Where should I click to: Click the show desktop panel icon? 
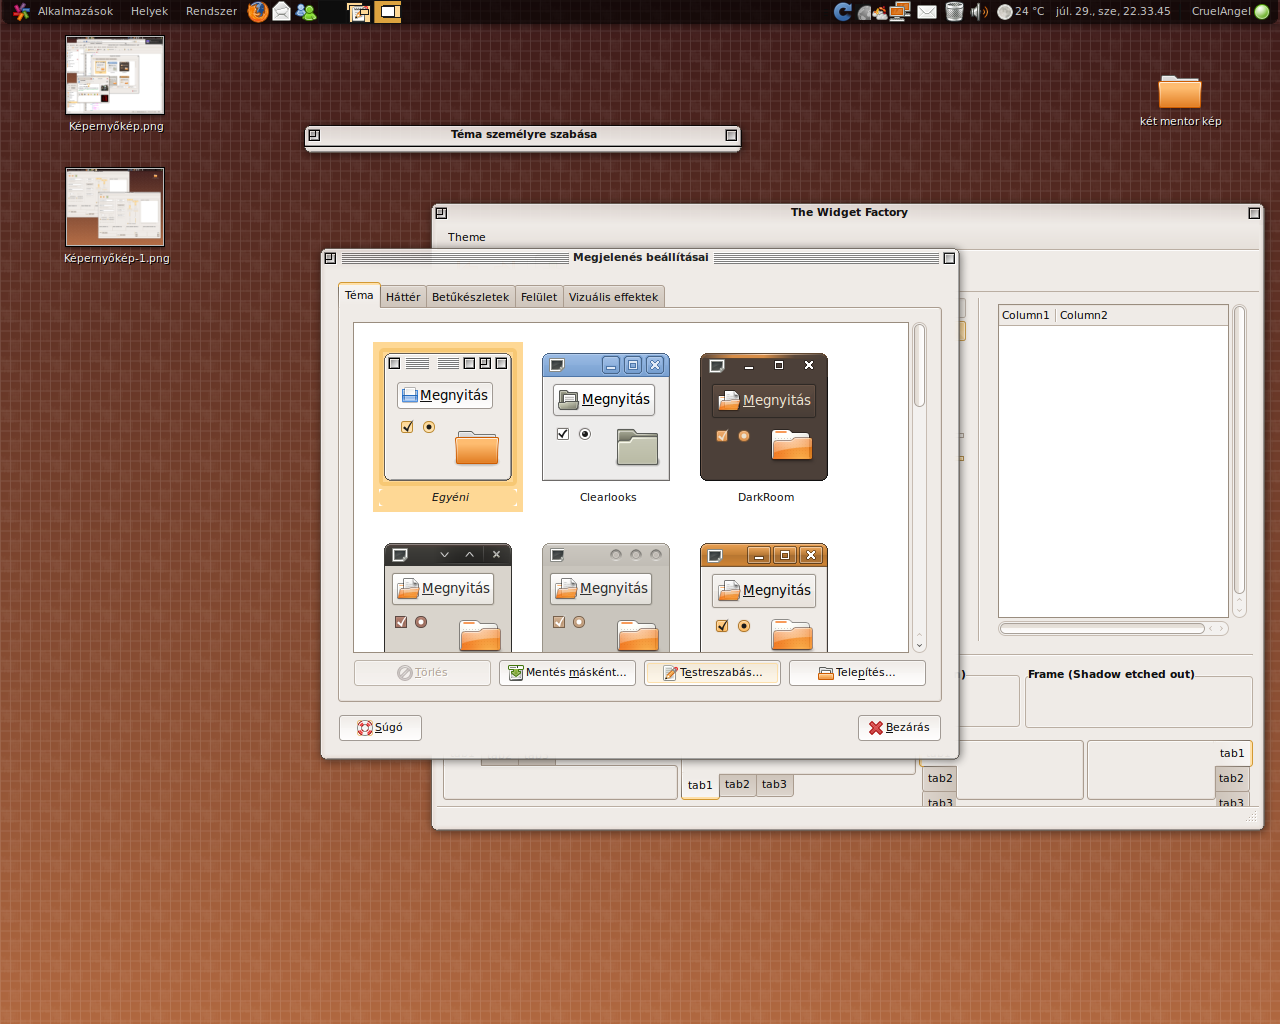point(389,12)
